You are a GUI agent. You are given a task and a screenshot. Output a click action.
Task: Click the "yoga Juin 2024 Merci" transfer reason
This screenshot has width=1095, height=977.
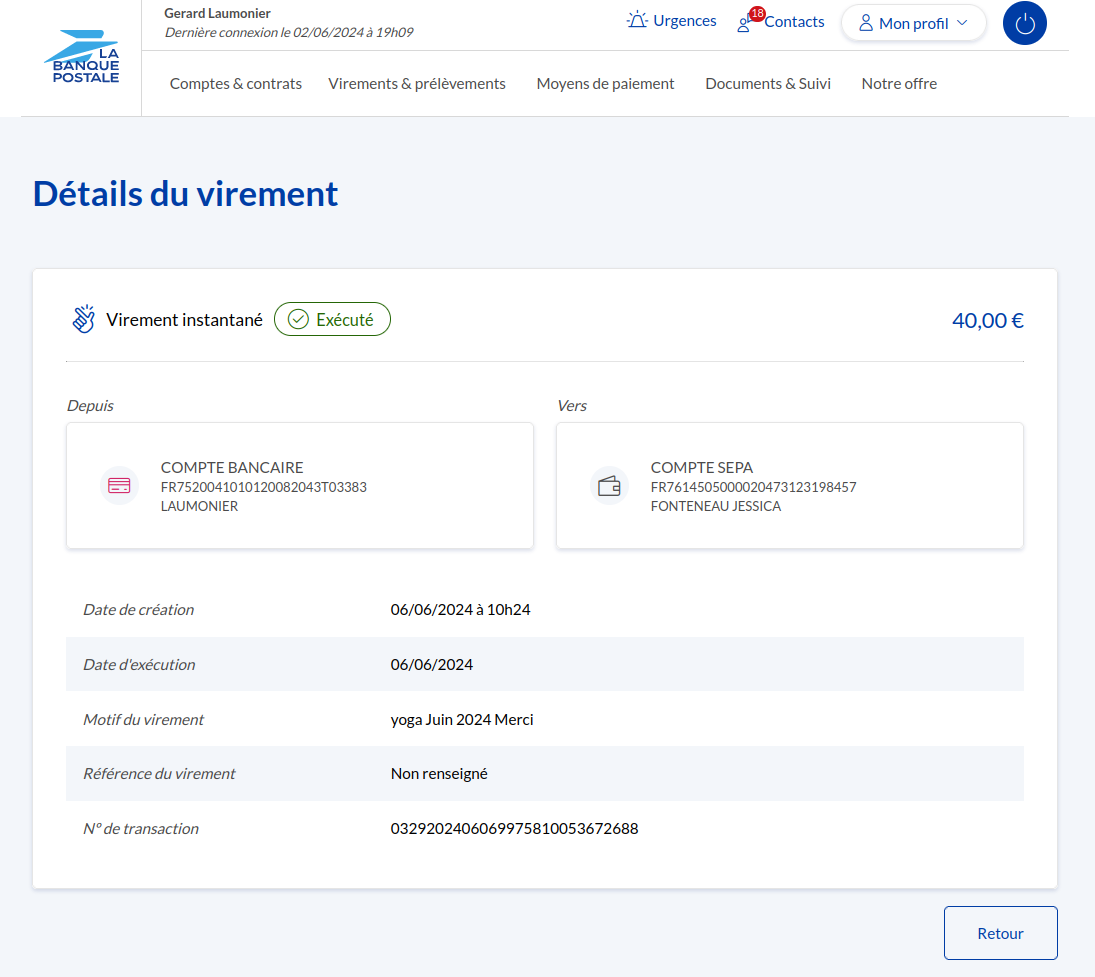click(462, 720)
